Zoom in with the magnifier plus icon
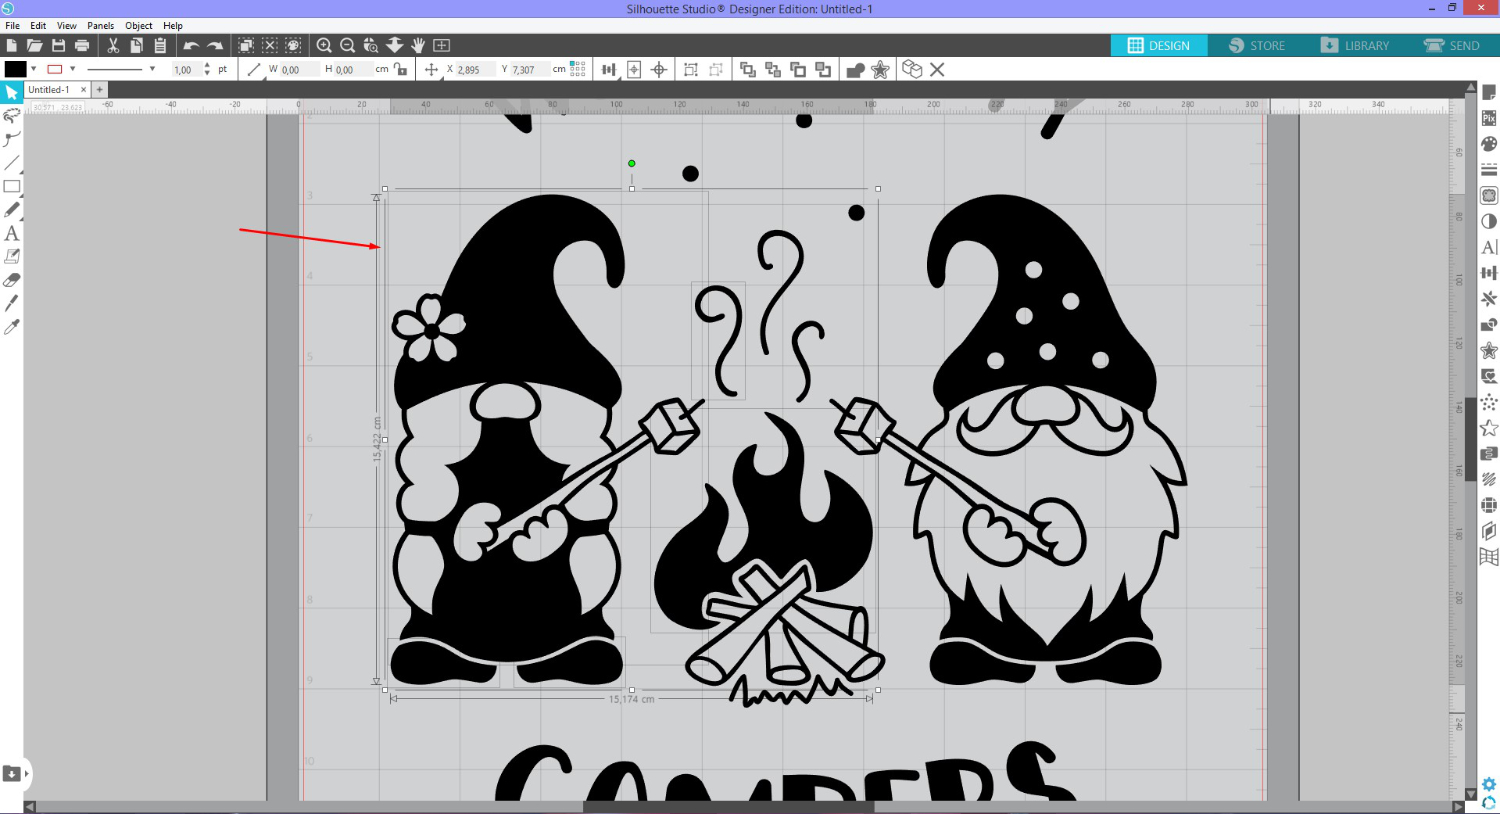 pyautogui.click(x=324, y=45)
